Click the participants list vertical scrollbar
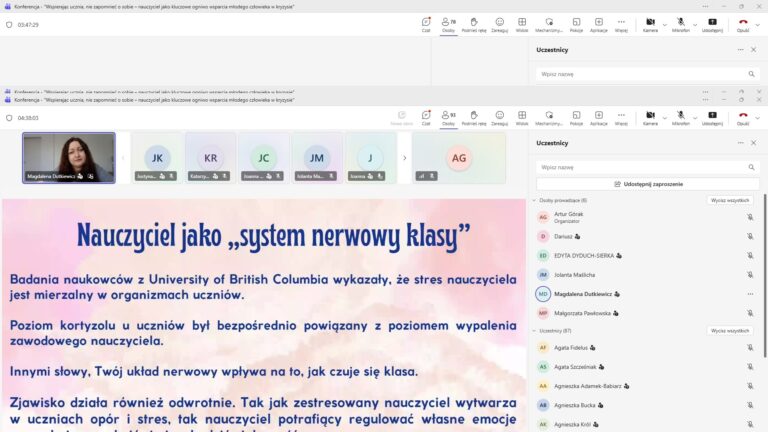768x432 pixels. click(765, 275)
